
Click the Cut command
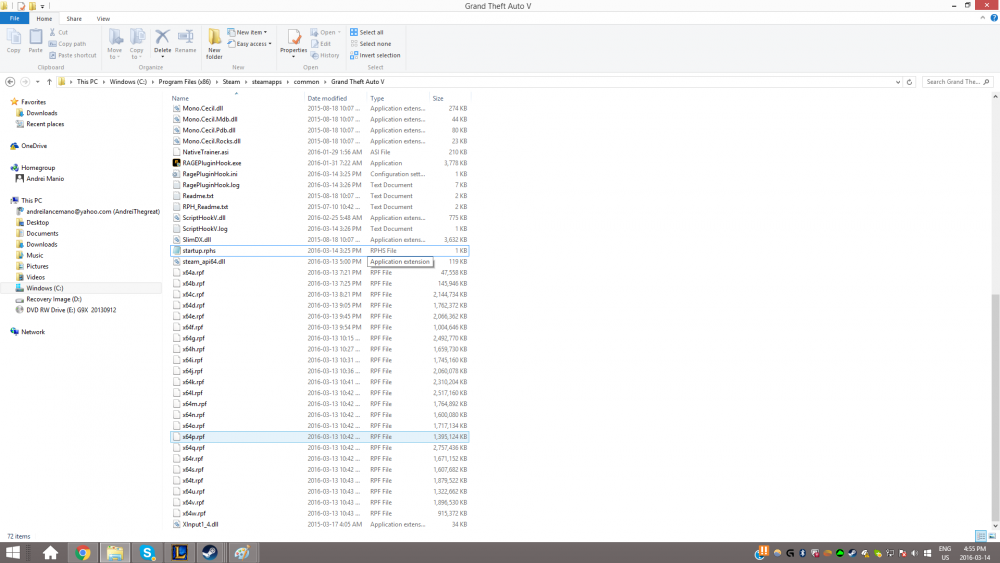click(59, 33)
